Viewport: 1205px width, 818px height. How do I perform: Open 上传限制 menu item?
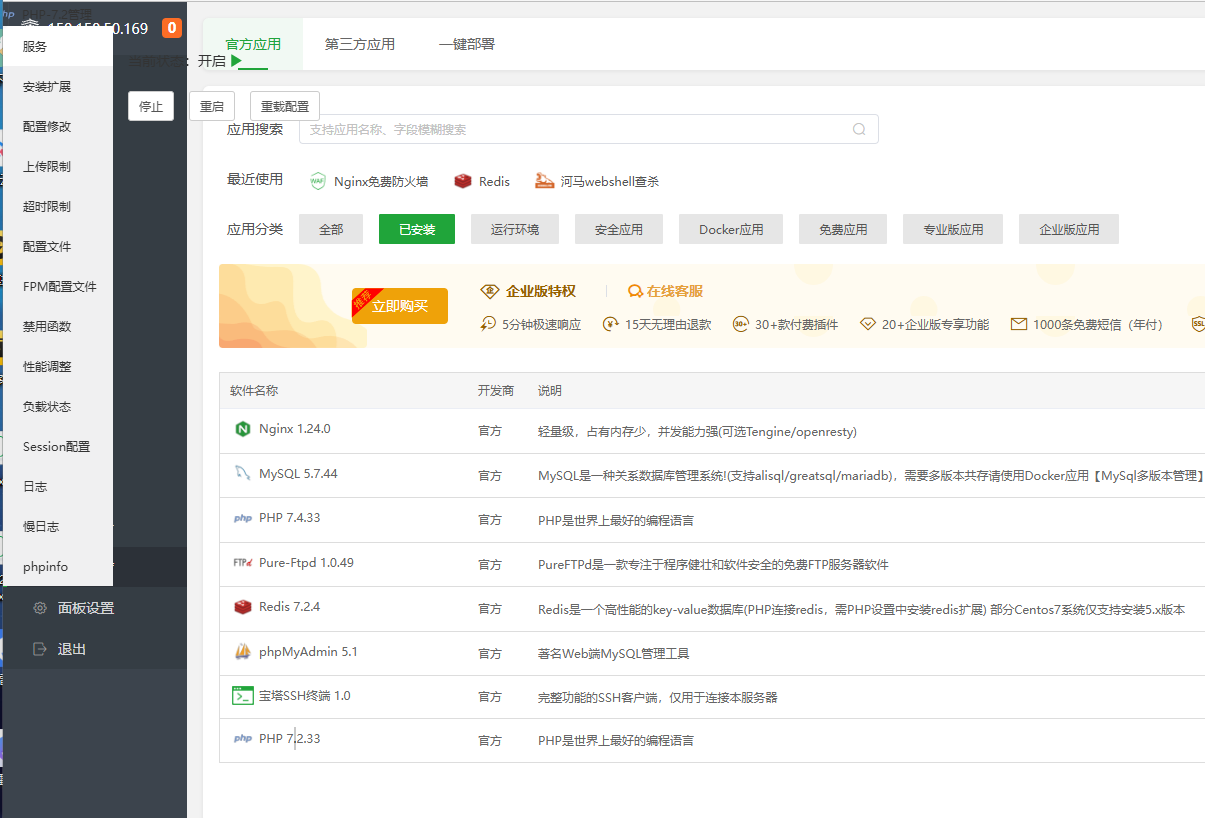pyautogui.click(x=58, y=167)
